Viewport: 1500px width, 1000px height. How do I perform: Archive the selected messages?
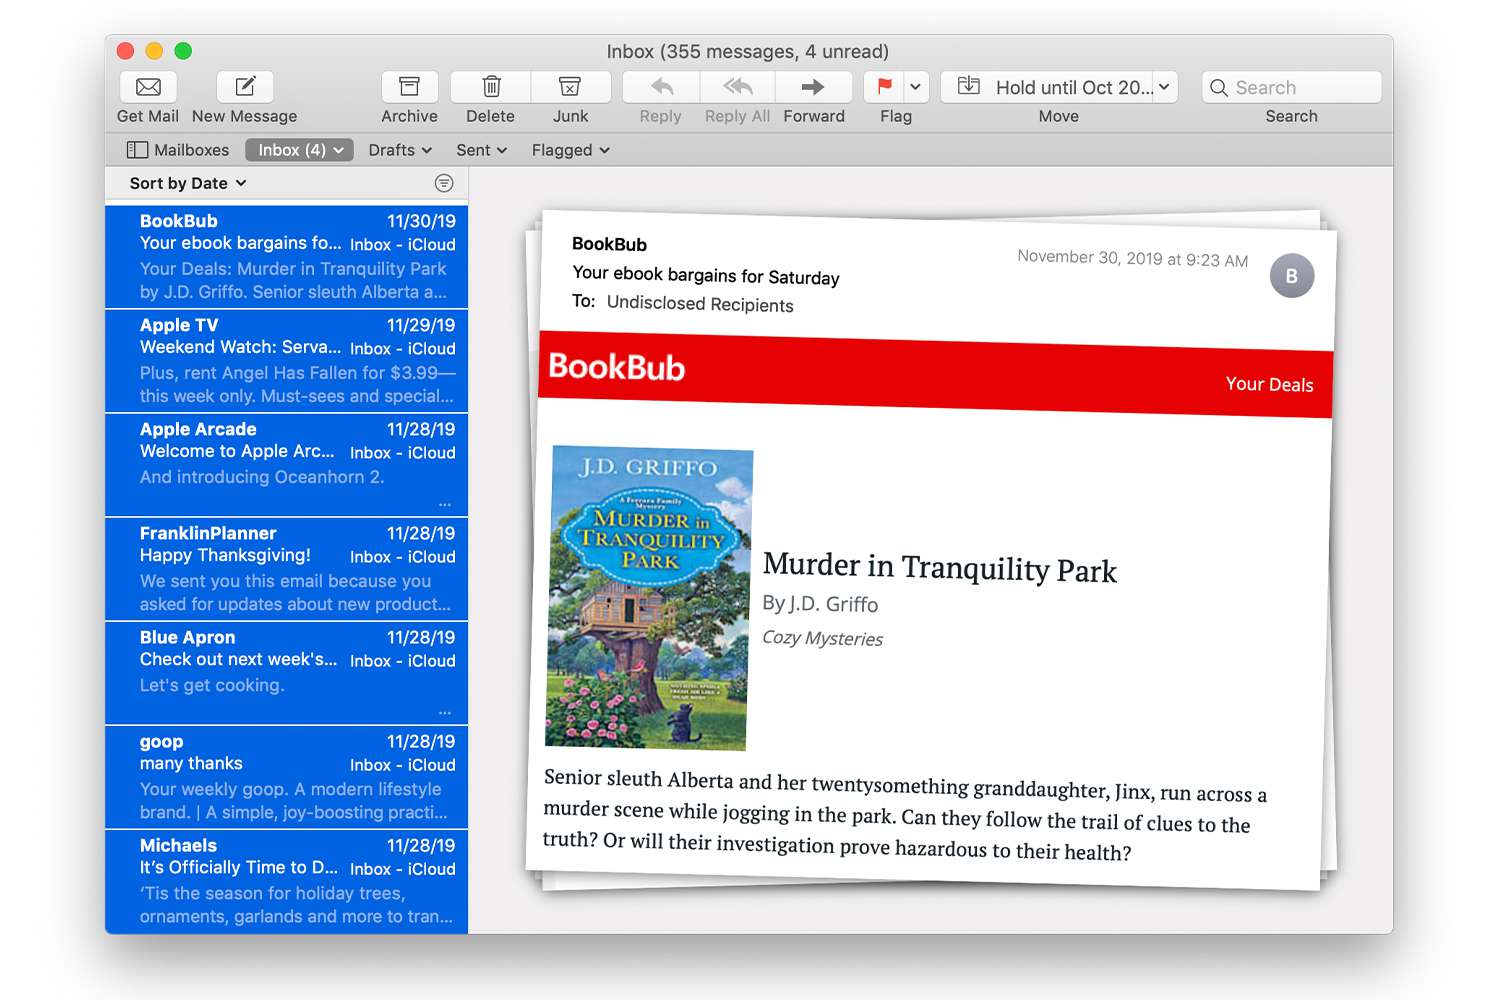click(409, 87)
